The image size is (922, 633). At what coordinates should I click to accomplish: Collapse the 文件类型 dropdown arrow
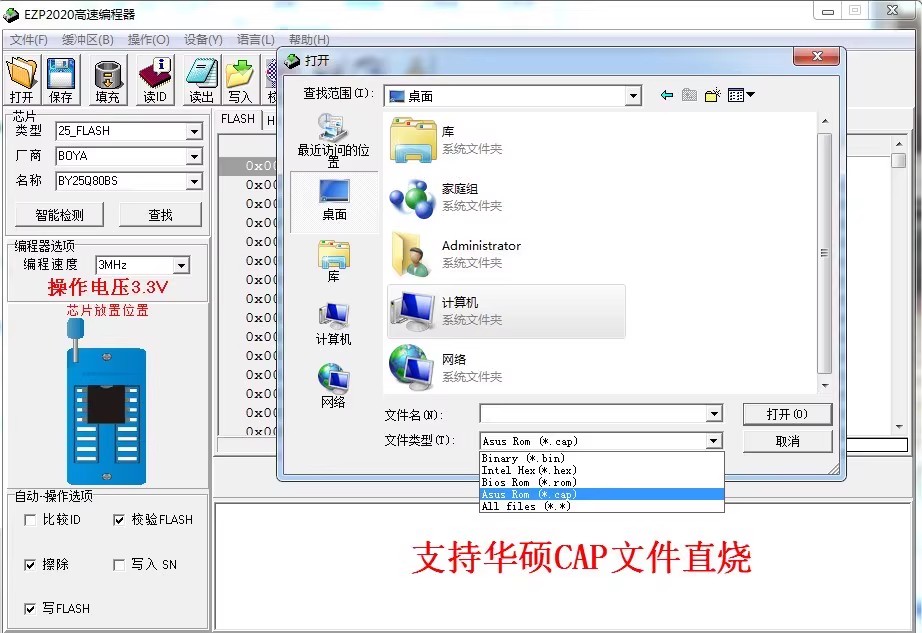[x=713, y=441]
